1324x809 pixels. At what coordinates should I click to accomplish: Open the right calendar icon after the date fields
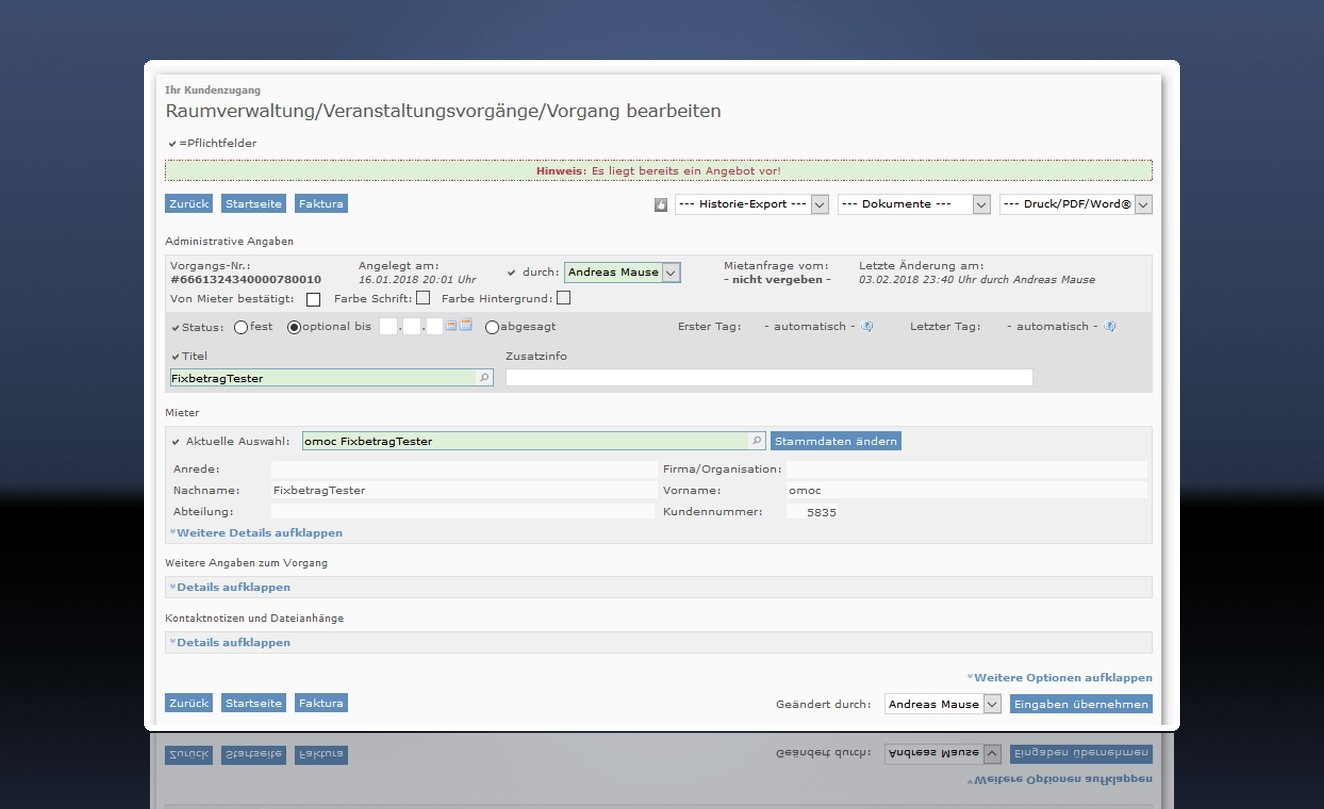466,326
